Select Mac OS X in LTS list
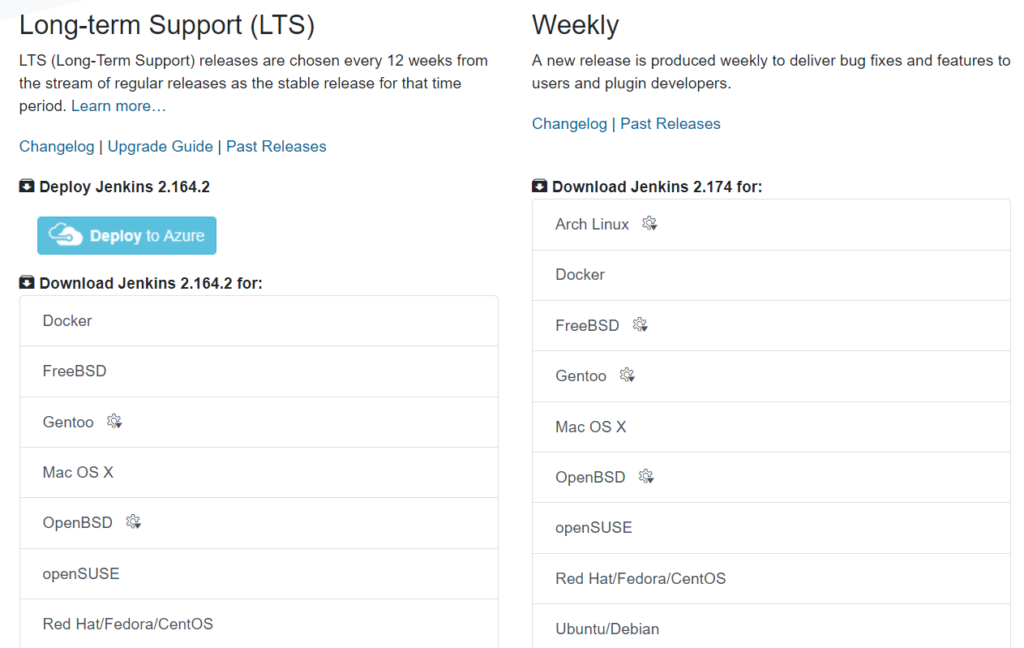This screenshot has width=1024, height=648. tap(259, 472)
